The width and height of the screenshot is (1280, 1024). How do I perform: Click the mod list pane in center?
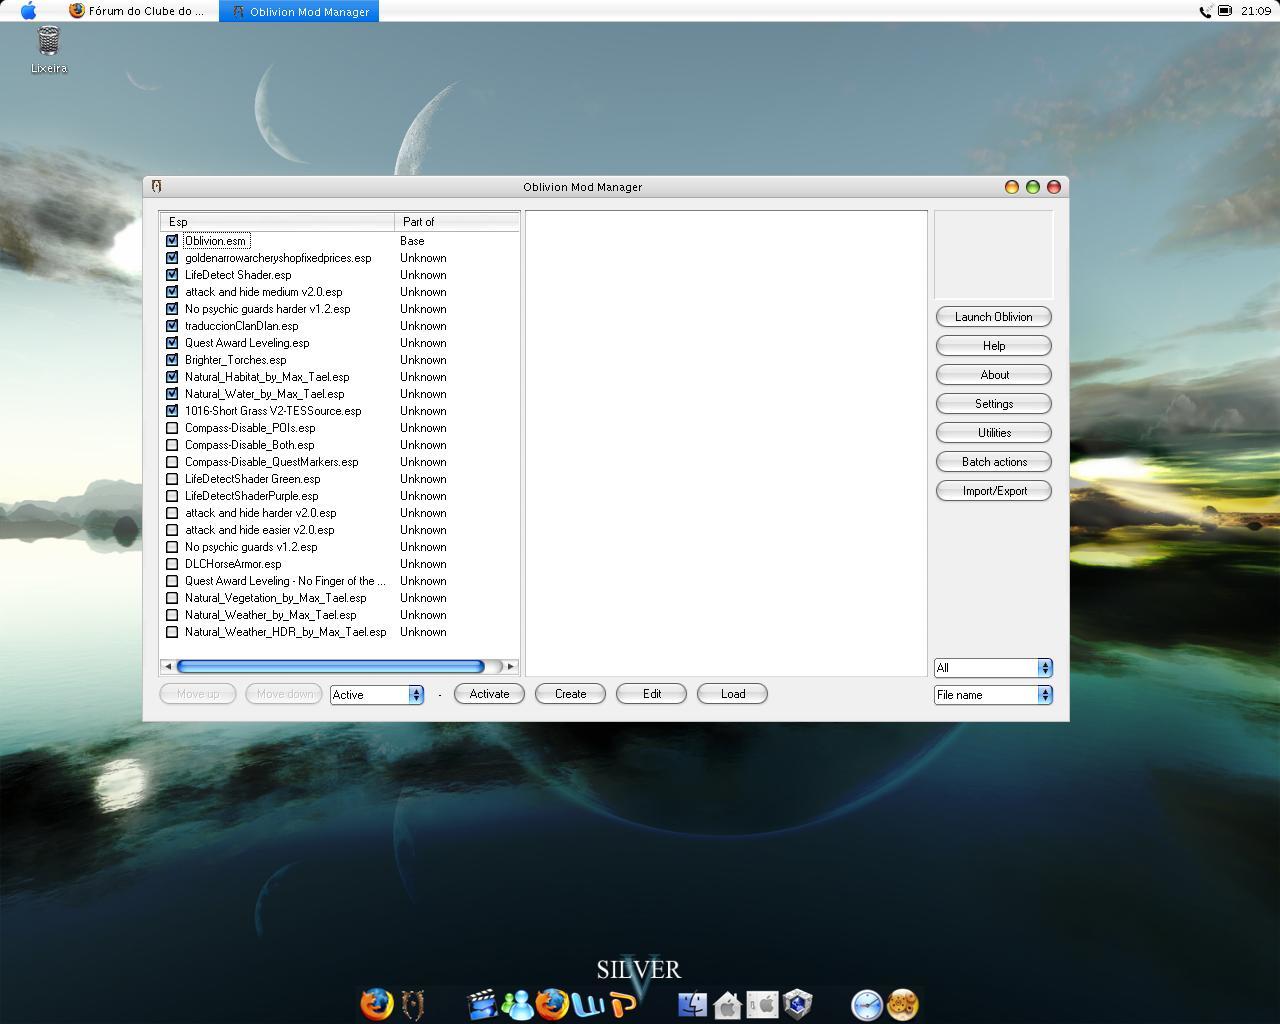point(726,443)
